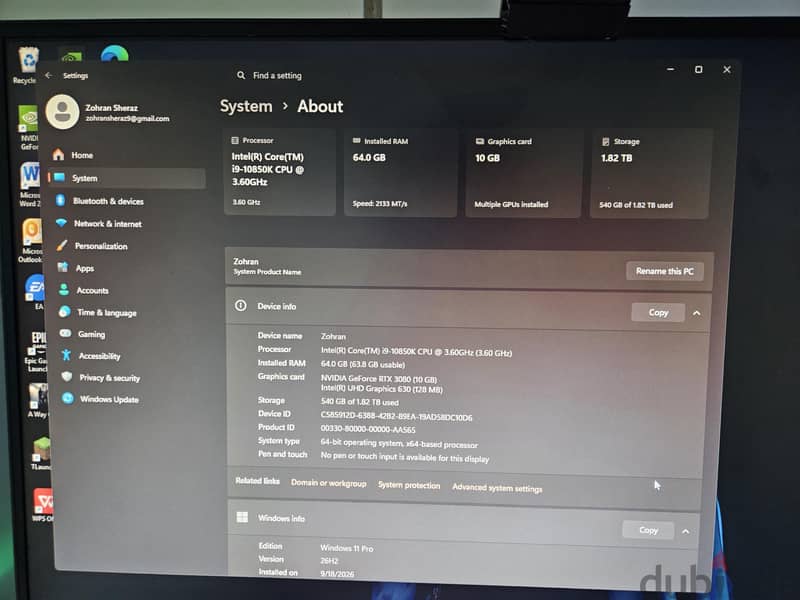Copy the Device info details
This screenshot has width=800, height=600.
658,312
